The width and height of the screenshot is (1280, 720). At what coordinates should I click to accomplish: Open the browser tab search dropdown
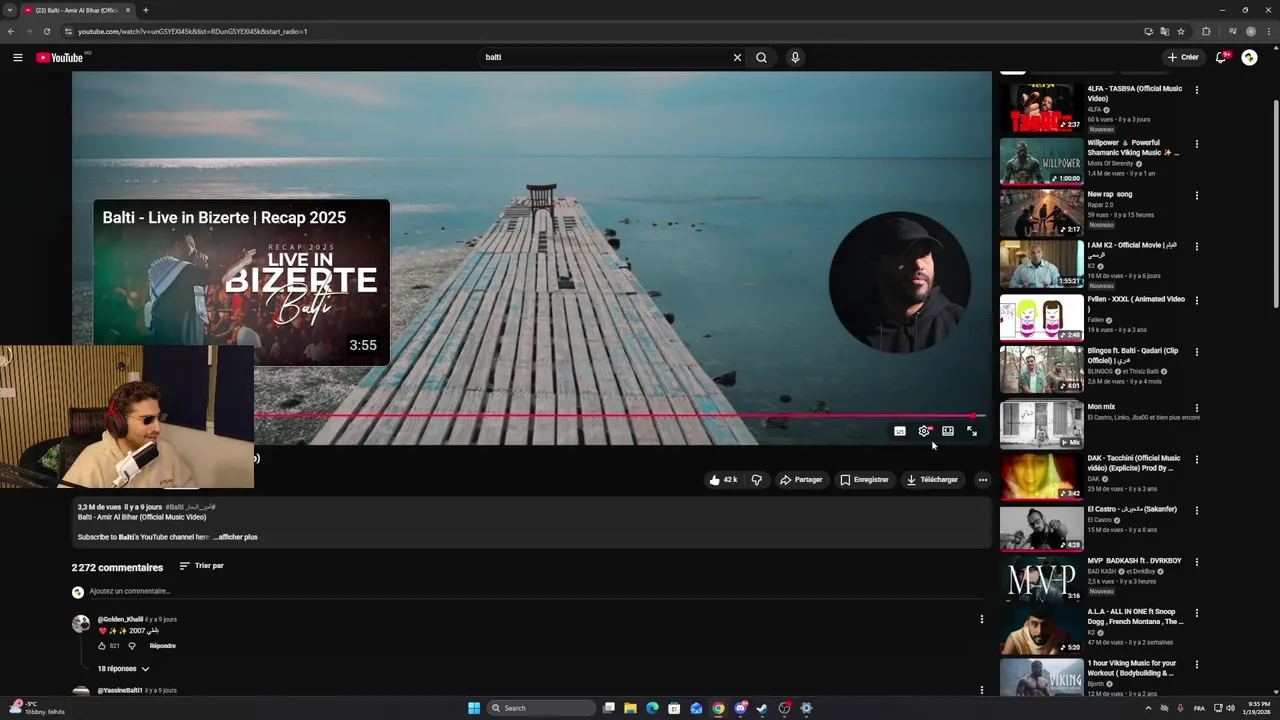10,10
